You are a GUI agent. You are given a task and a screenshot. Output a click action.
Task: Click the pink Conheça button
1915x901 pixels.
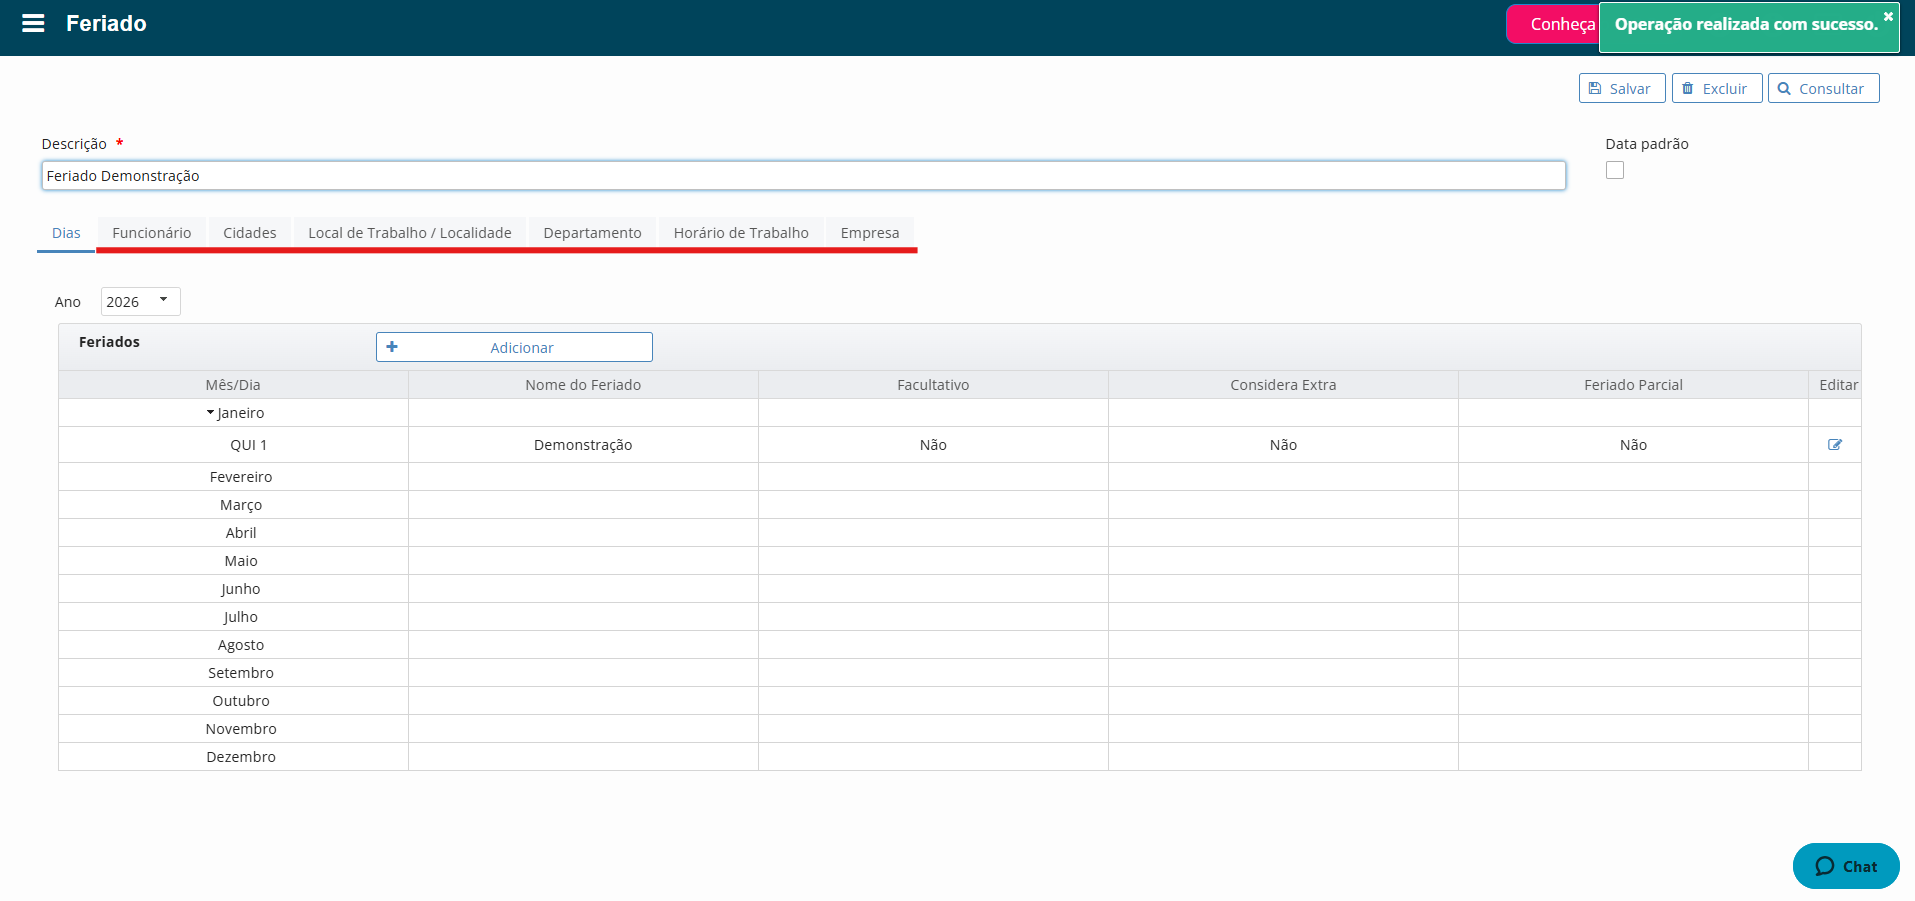[x=1553, y=24]
